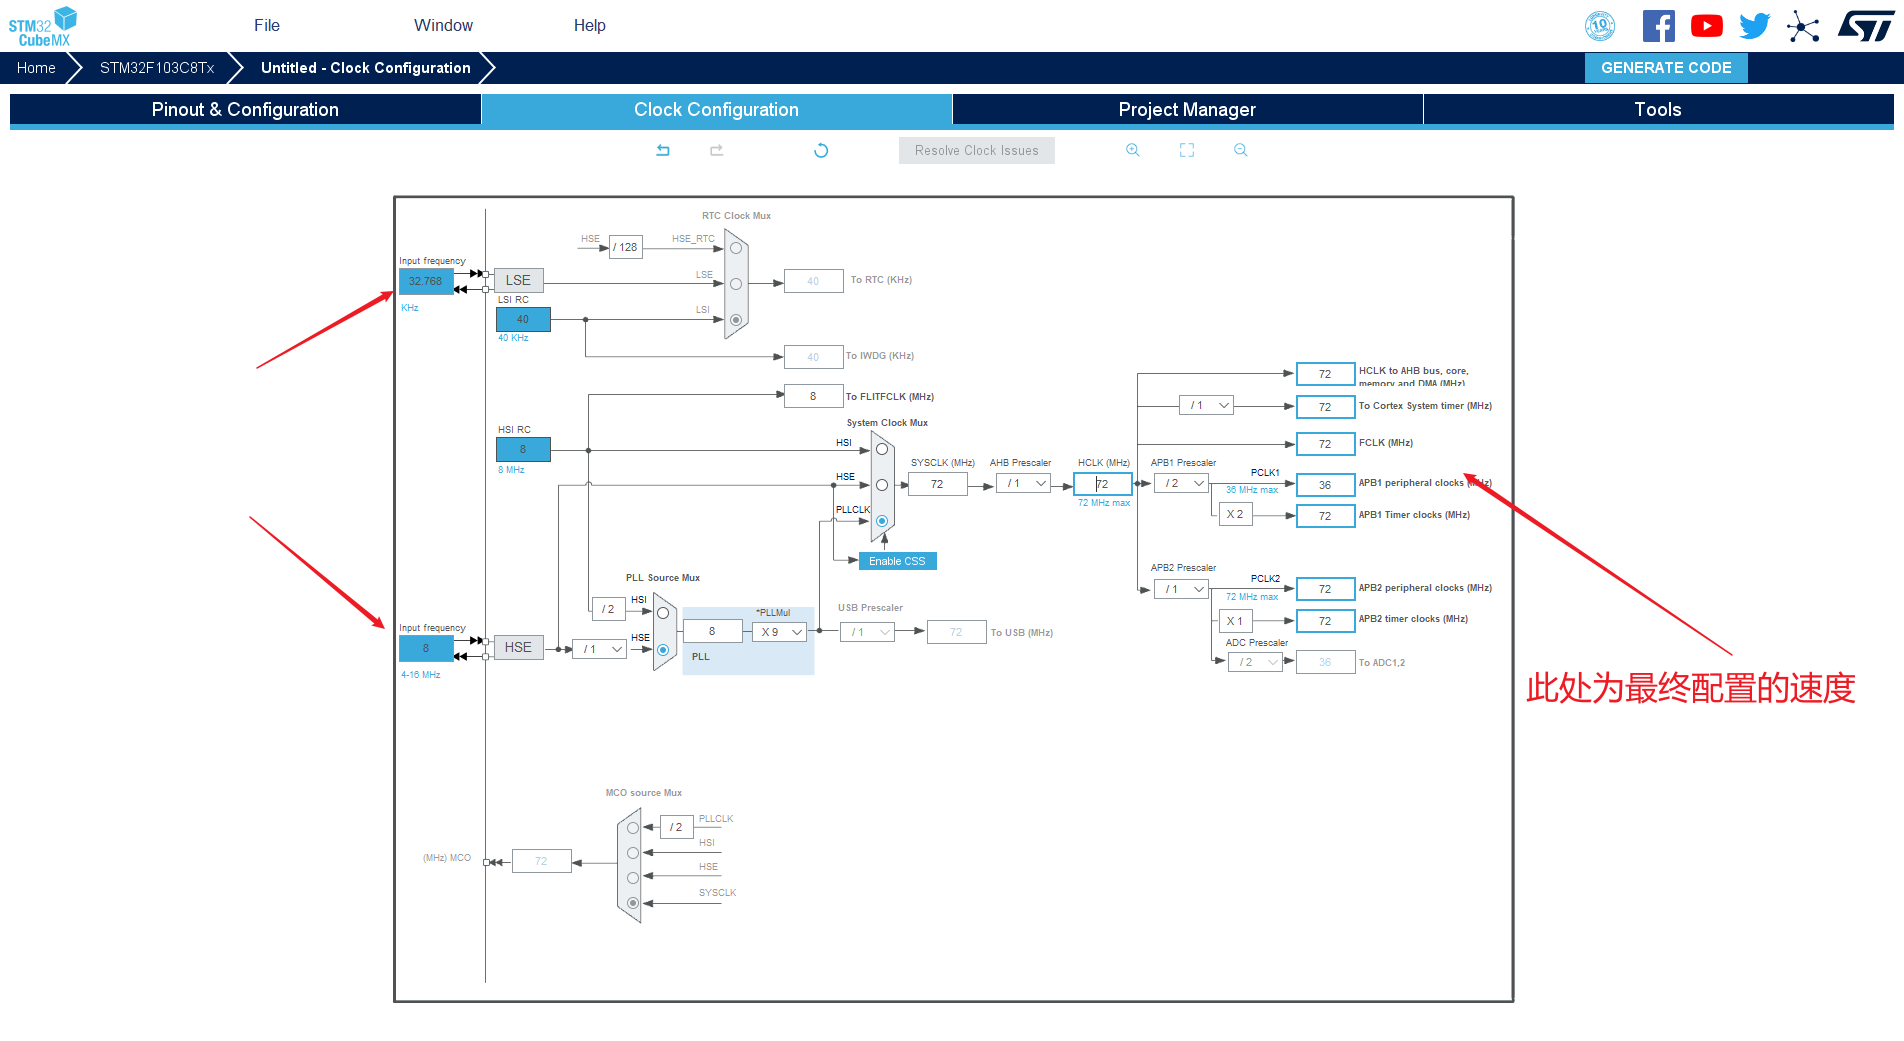Screen dimensions: 1904x1041
Task: Select SYSCLK in MCO source Mux
Action: click(633, 903)
